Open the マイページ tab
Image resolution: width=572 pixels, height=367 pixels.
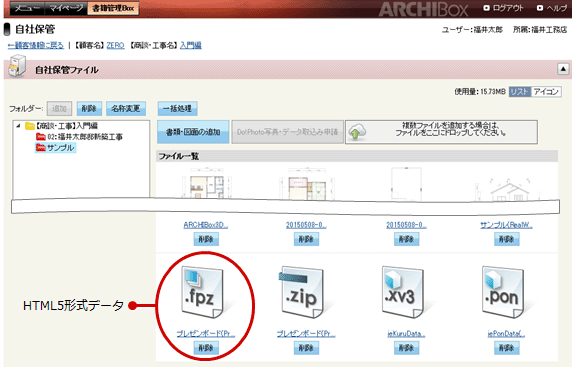[66, 8]
